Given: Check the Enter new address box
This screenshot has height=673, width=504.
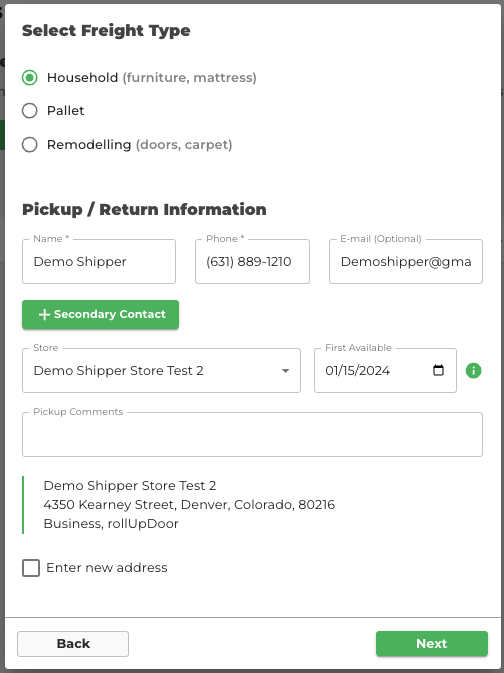Looking at the screenshot, I should [x=31, y=568].
